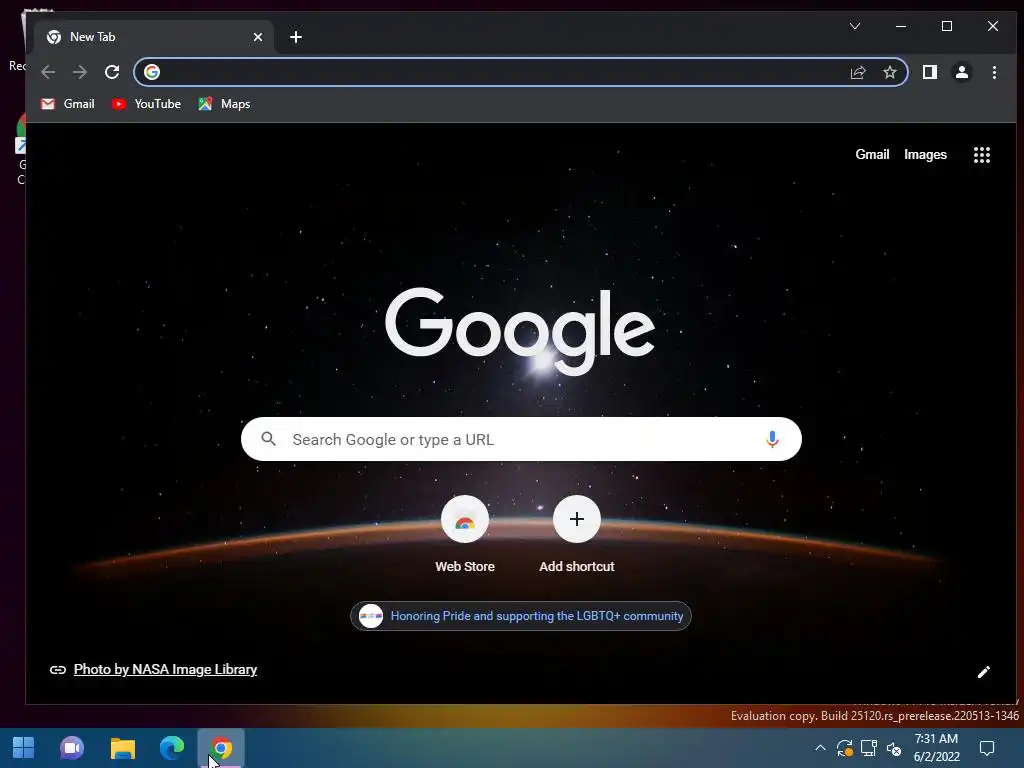Open a new tab with plus button
Image resolution: width=1024 pixels, height=768 pixels.
[x=296, y=37]
